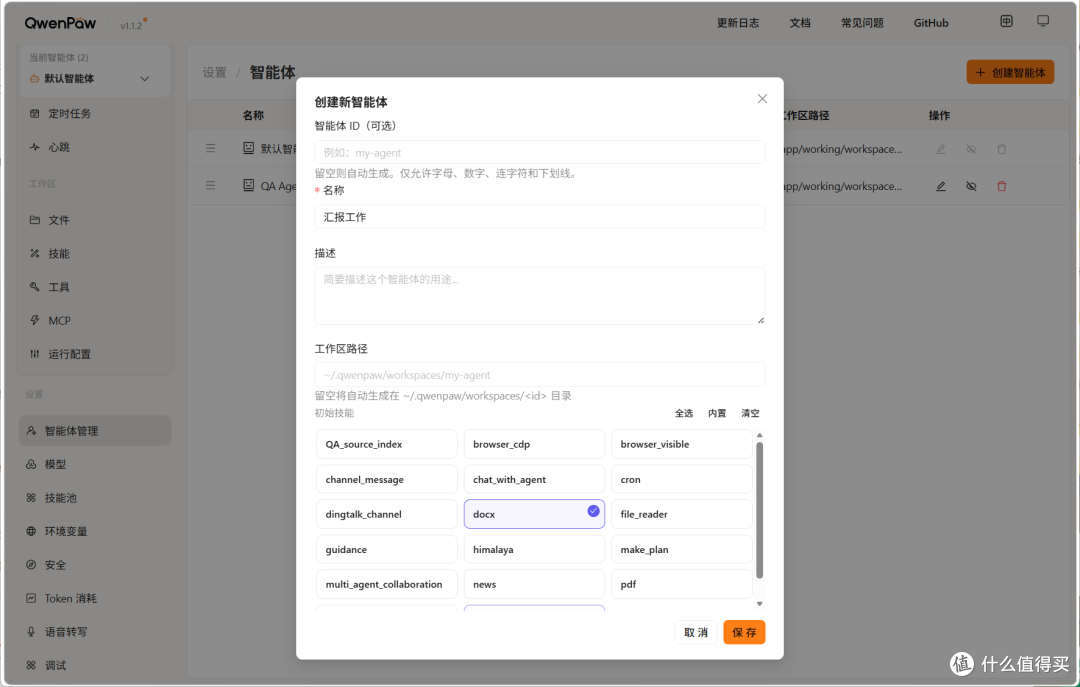Image resolution: width=1080 pixels, height=687 pixels.
Task: Click the 取消 cancel button
Action: tap(696, 632)
